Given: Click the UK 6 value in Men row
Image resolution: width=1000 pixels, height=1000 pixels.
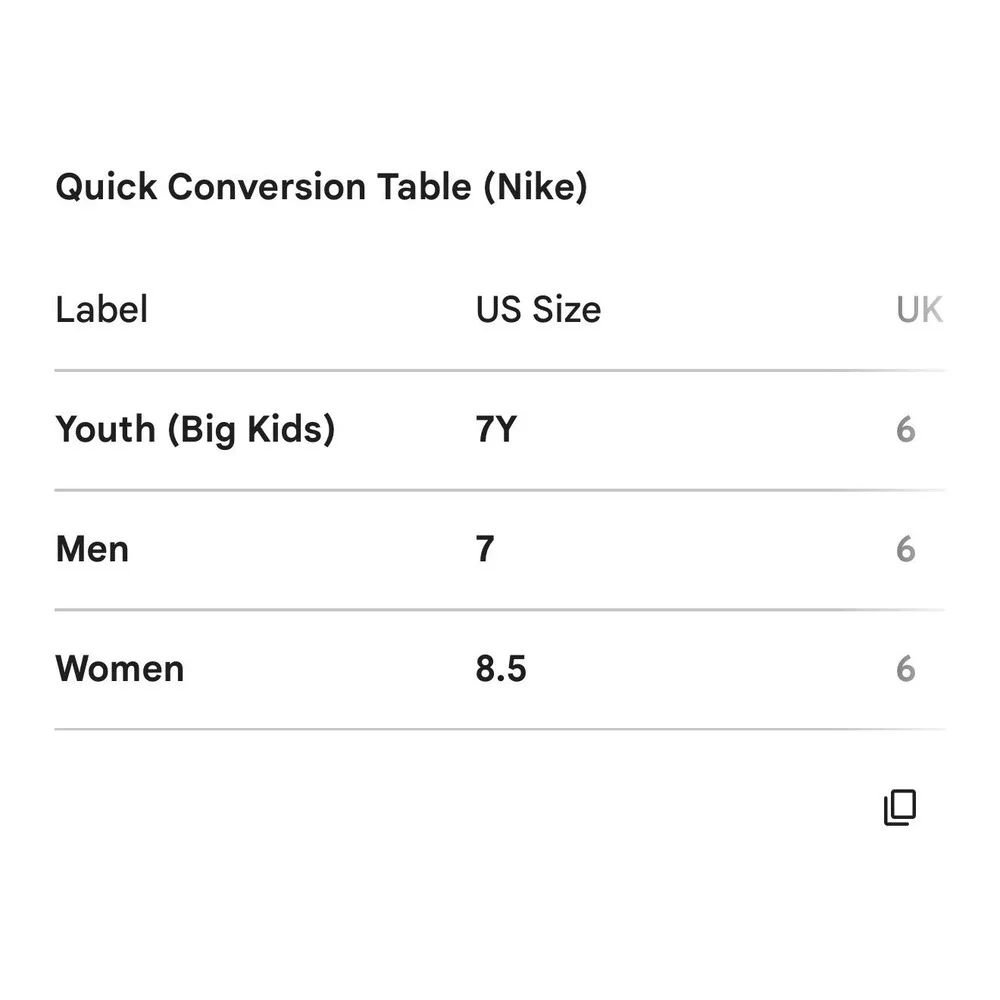Looking at the screenshot, I should coord(906,549).
